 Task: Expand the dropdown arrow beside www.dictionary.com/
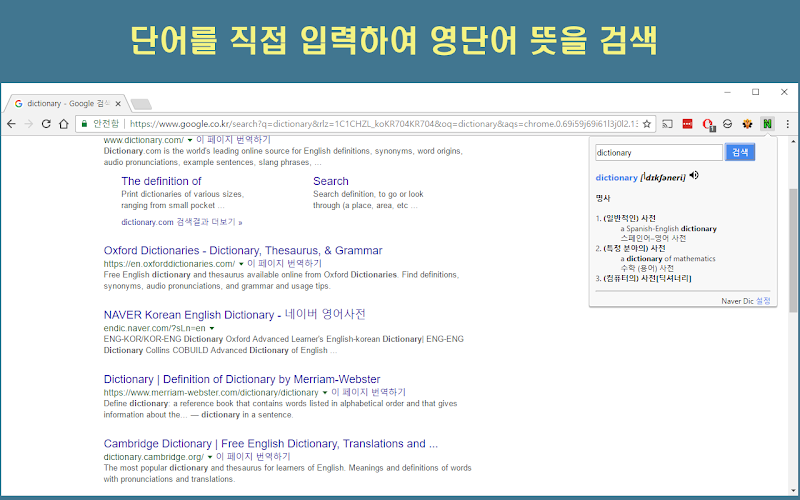click(x=190, y=140)
